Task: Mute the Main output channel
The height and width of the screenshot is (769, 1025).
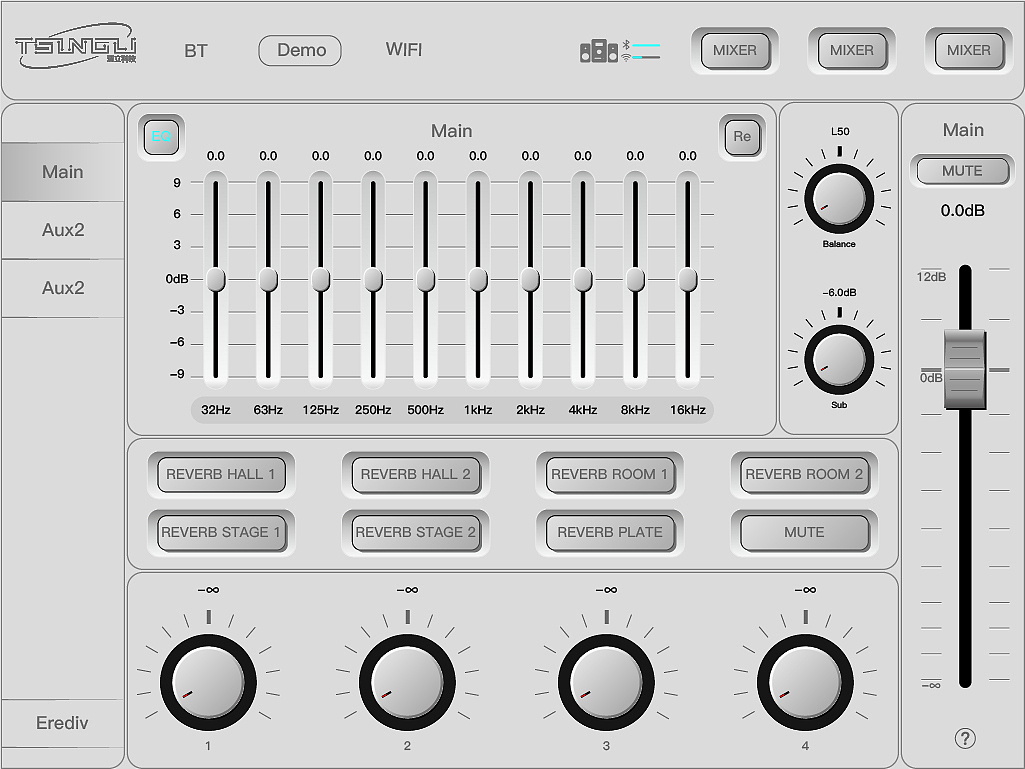Action: pyautogui.click(x=962, y=171)
